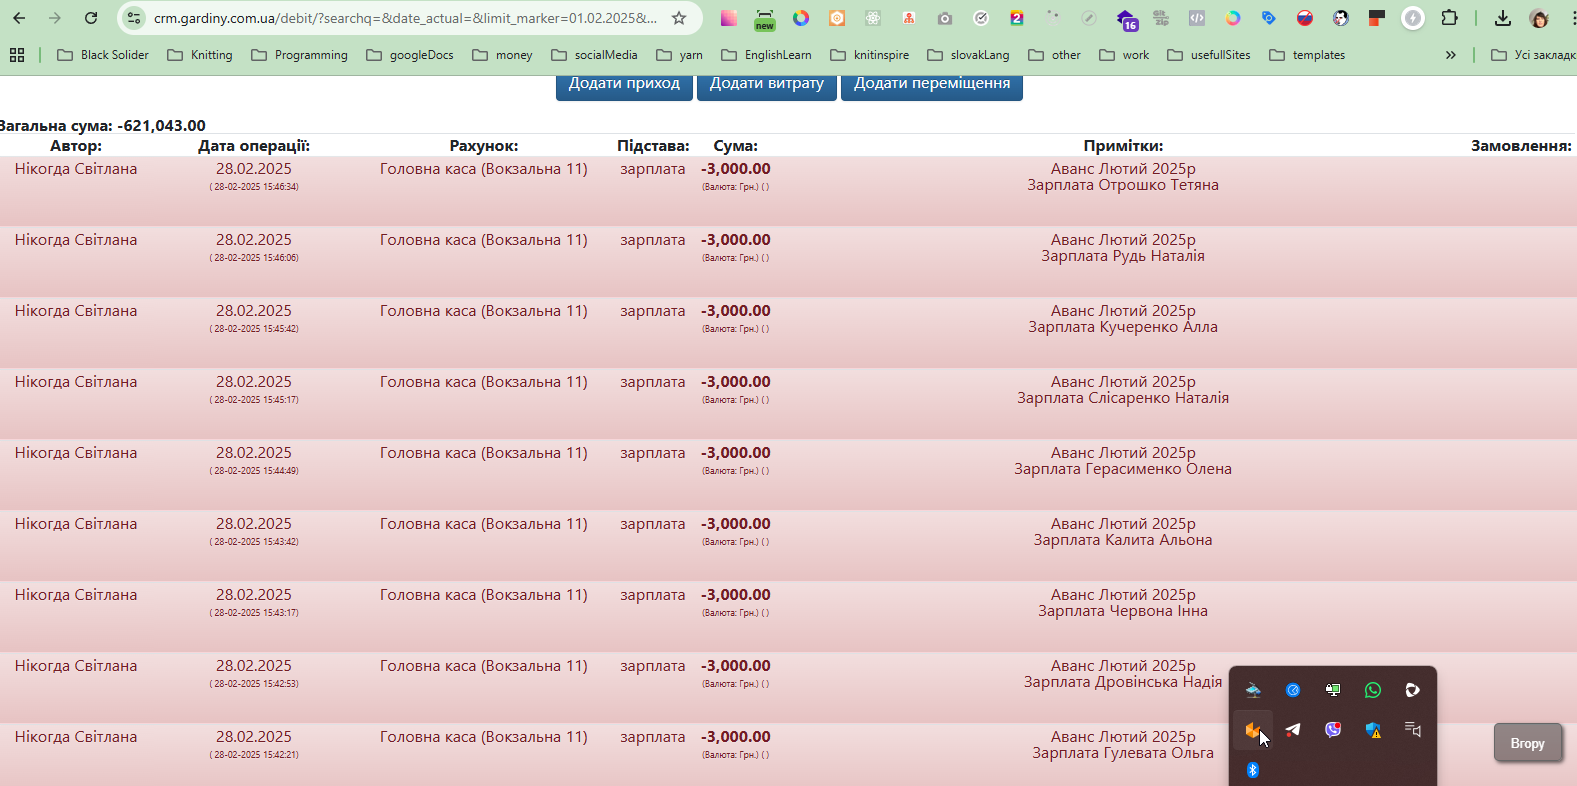Click the Загальна сума total text
This screenshot has height=786, width=1577.
[102, 126]
